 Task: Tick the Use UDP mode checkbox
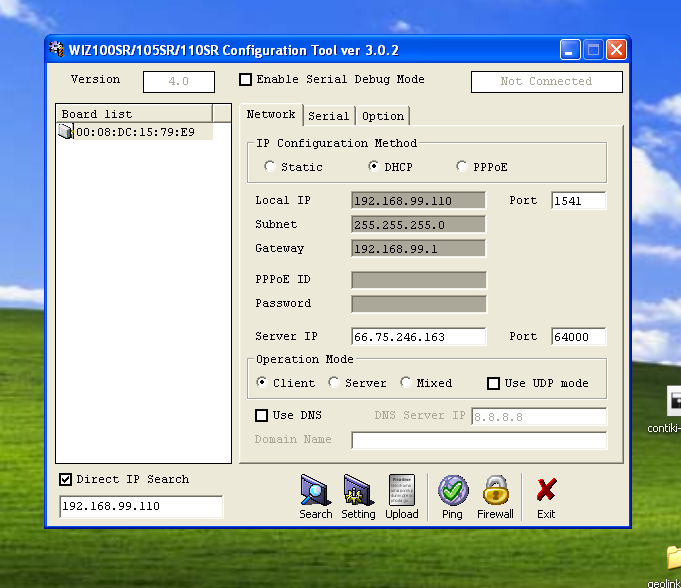[493, 383]
